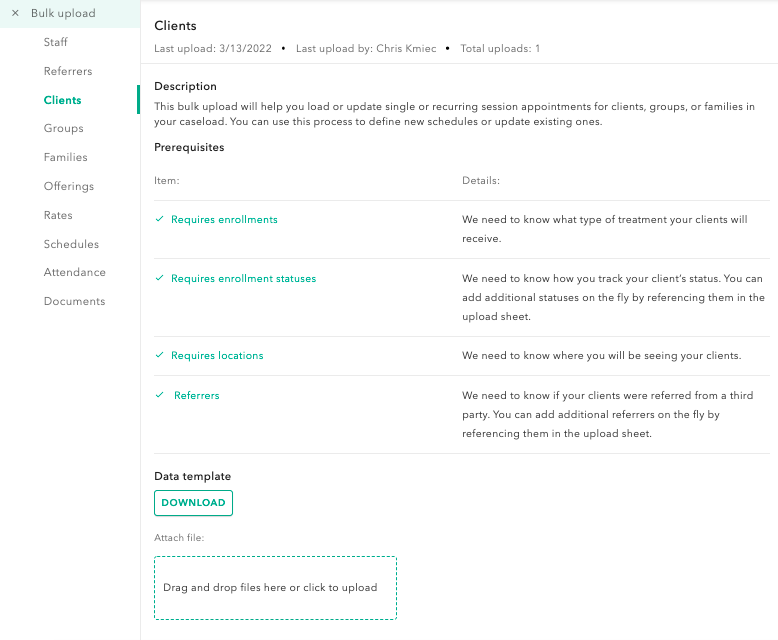Go to the Groups upload section

[63, 129]
